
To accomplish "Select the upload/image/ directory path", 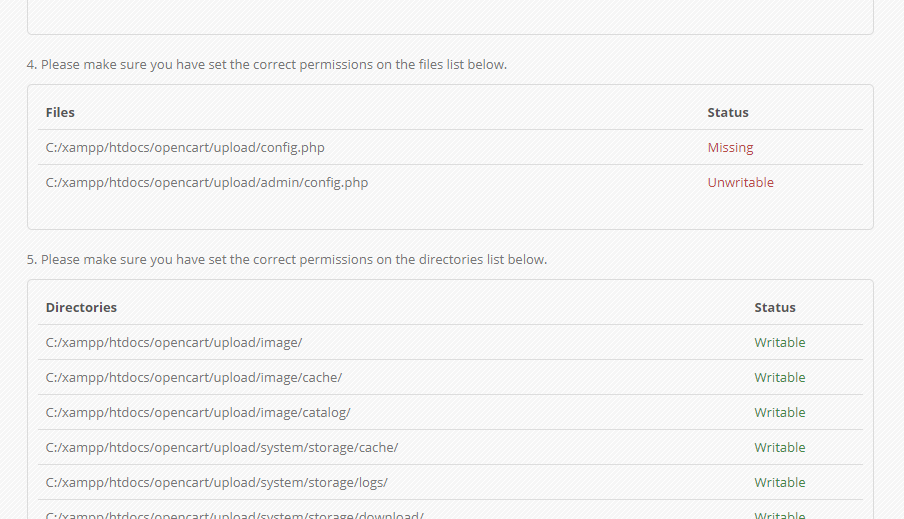I will click(174, 343).
